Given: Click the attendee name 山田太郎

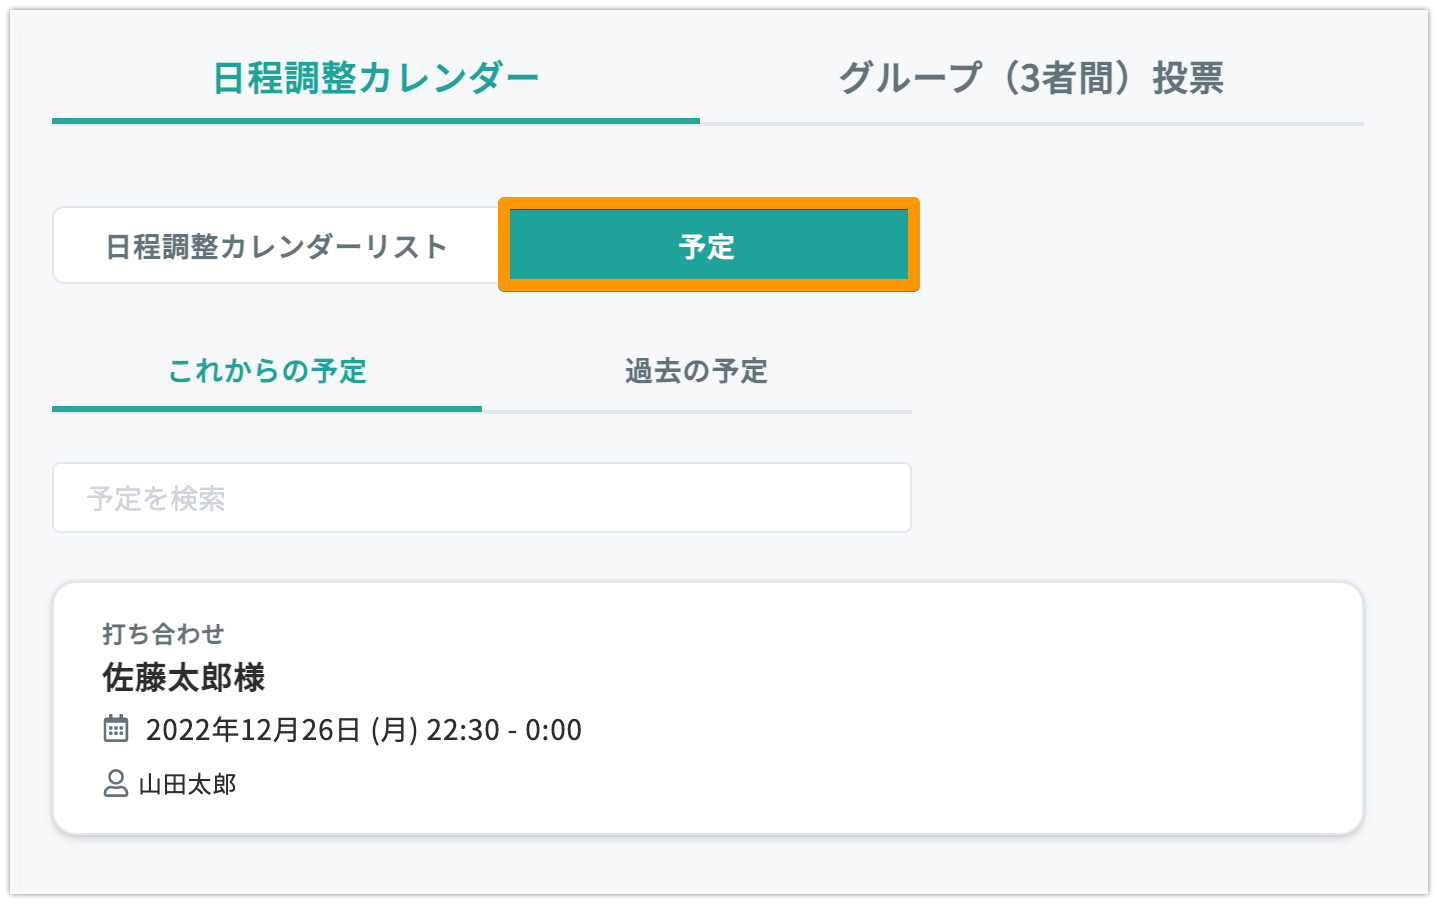Looking at the screenshot, I should coord(188,784).
